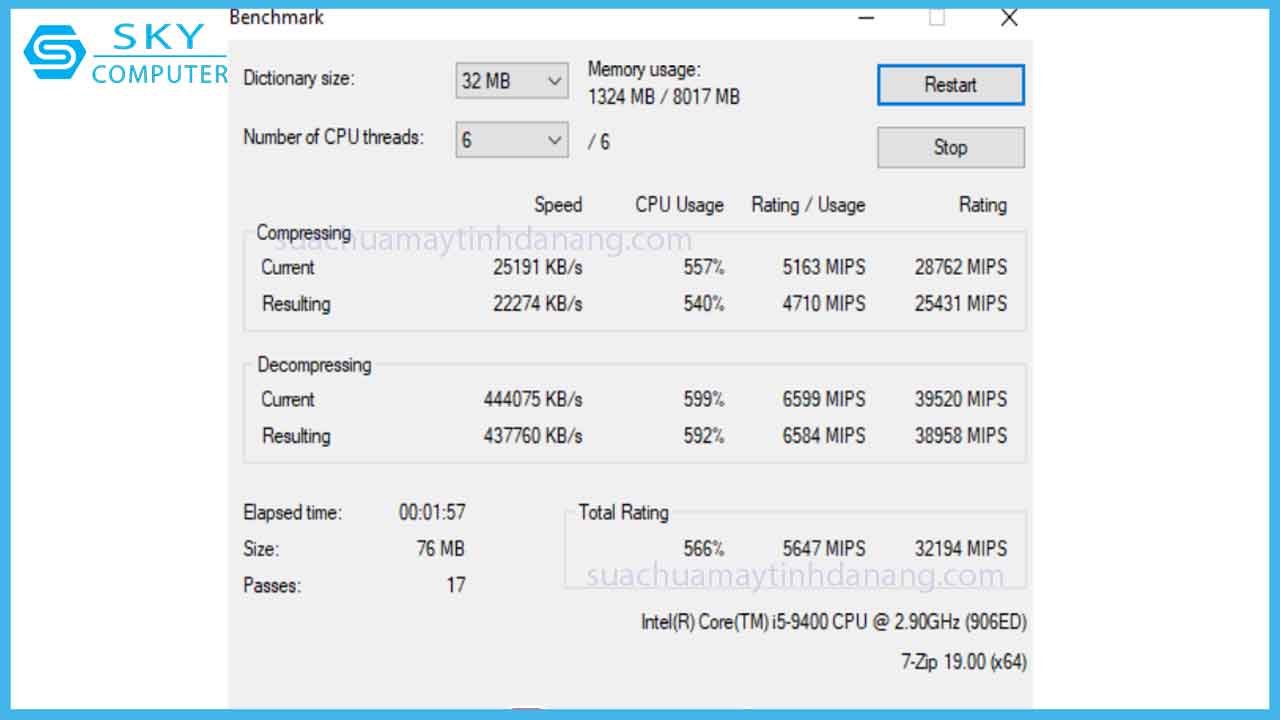Viewport: 1280px width, 720px height.
Task: Click the Elapsed time label
Action: [x=292, y=512]
